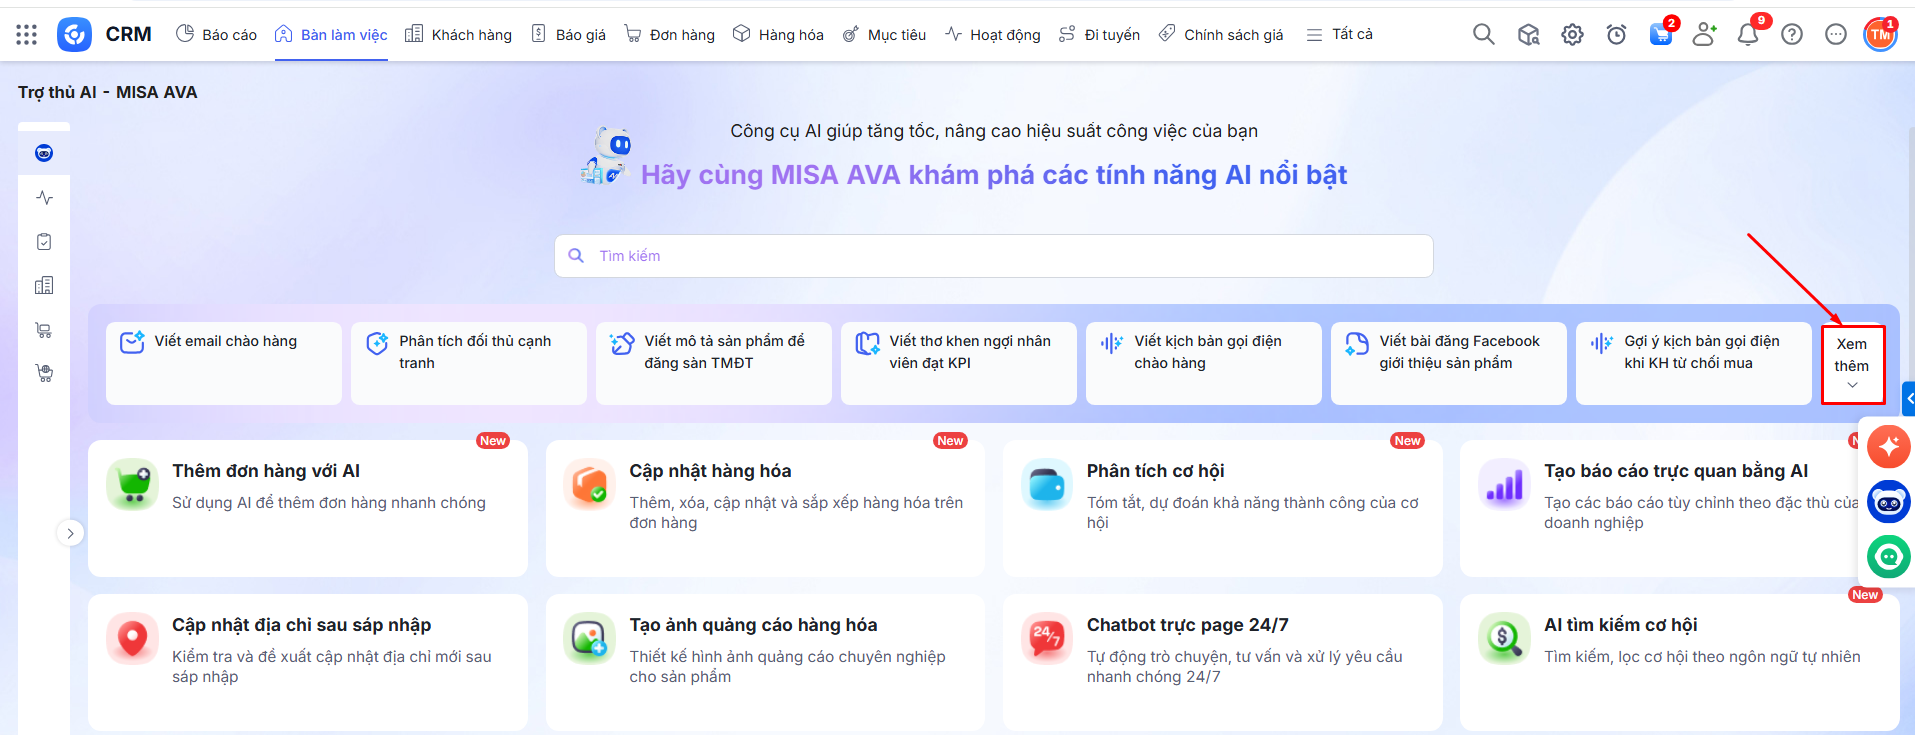Image resolution: width=1915 pixels, height=735 pixels.
Task: Open the notifications bell icon
Action: 1747,35
